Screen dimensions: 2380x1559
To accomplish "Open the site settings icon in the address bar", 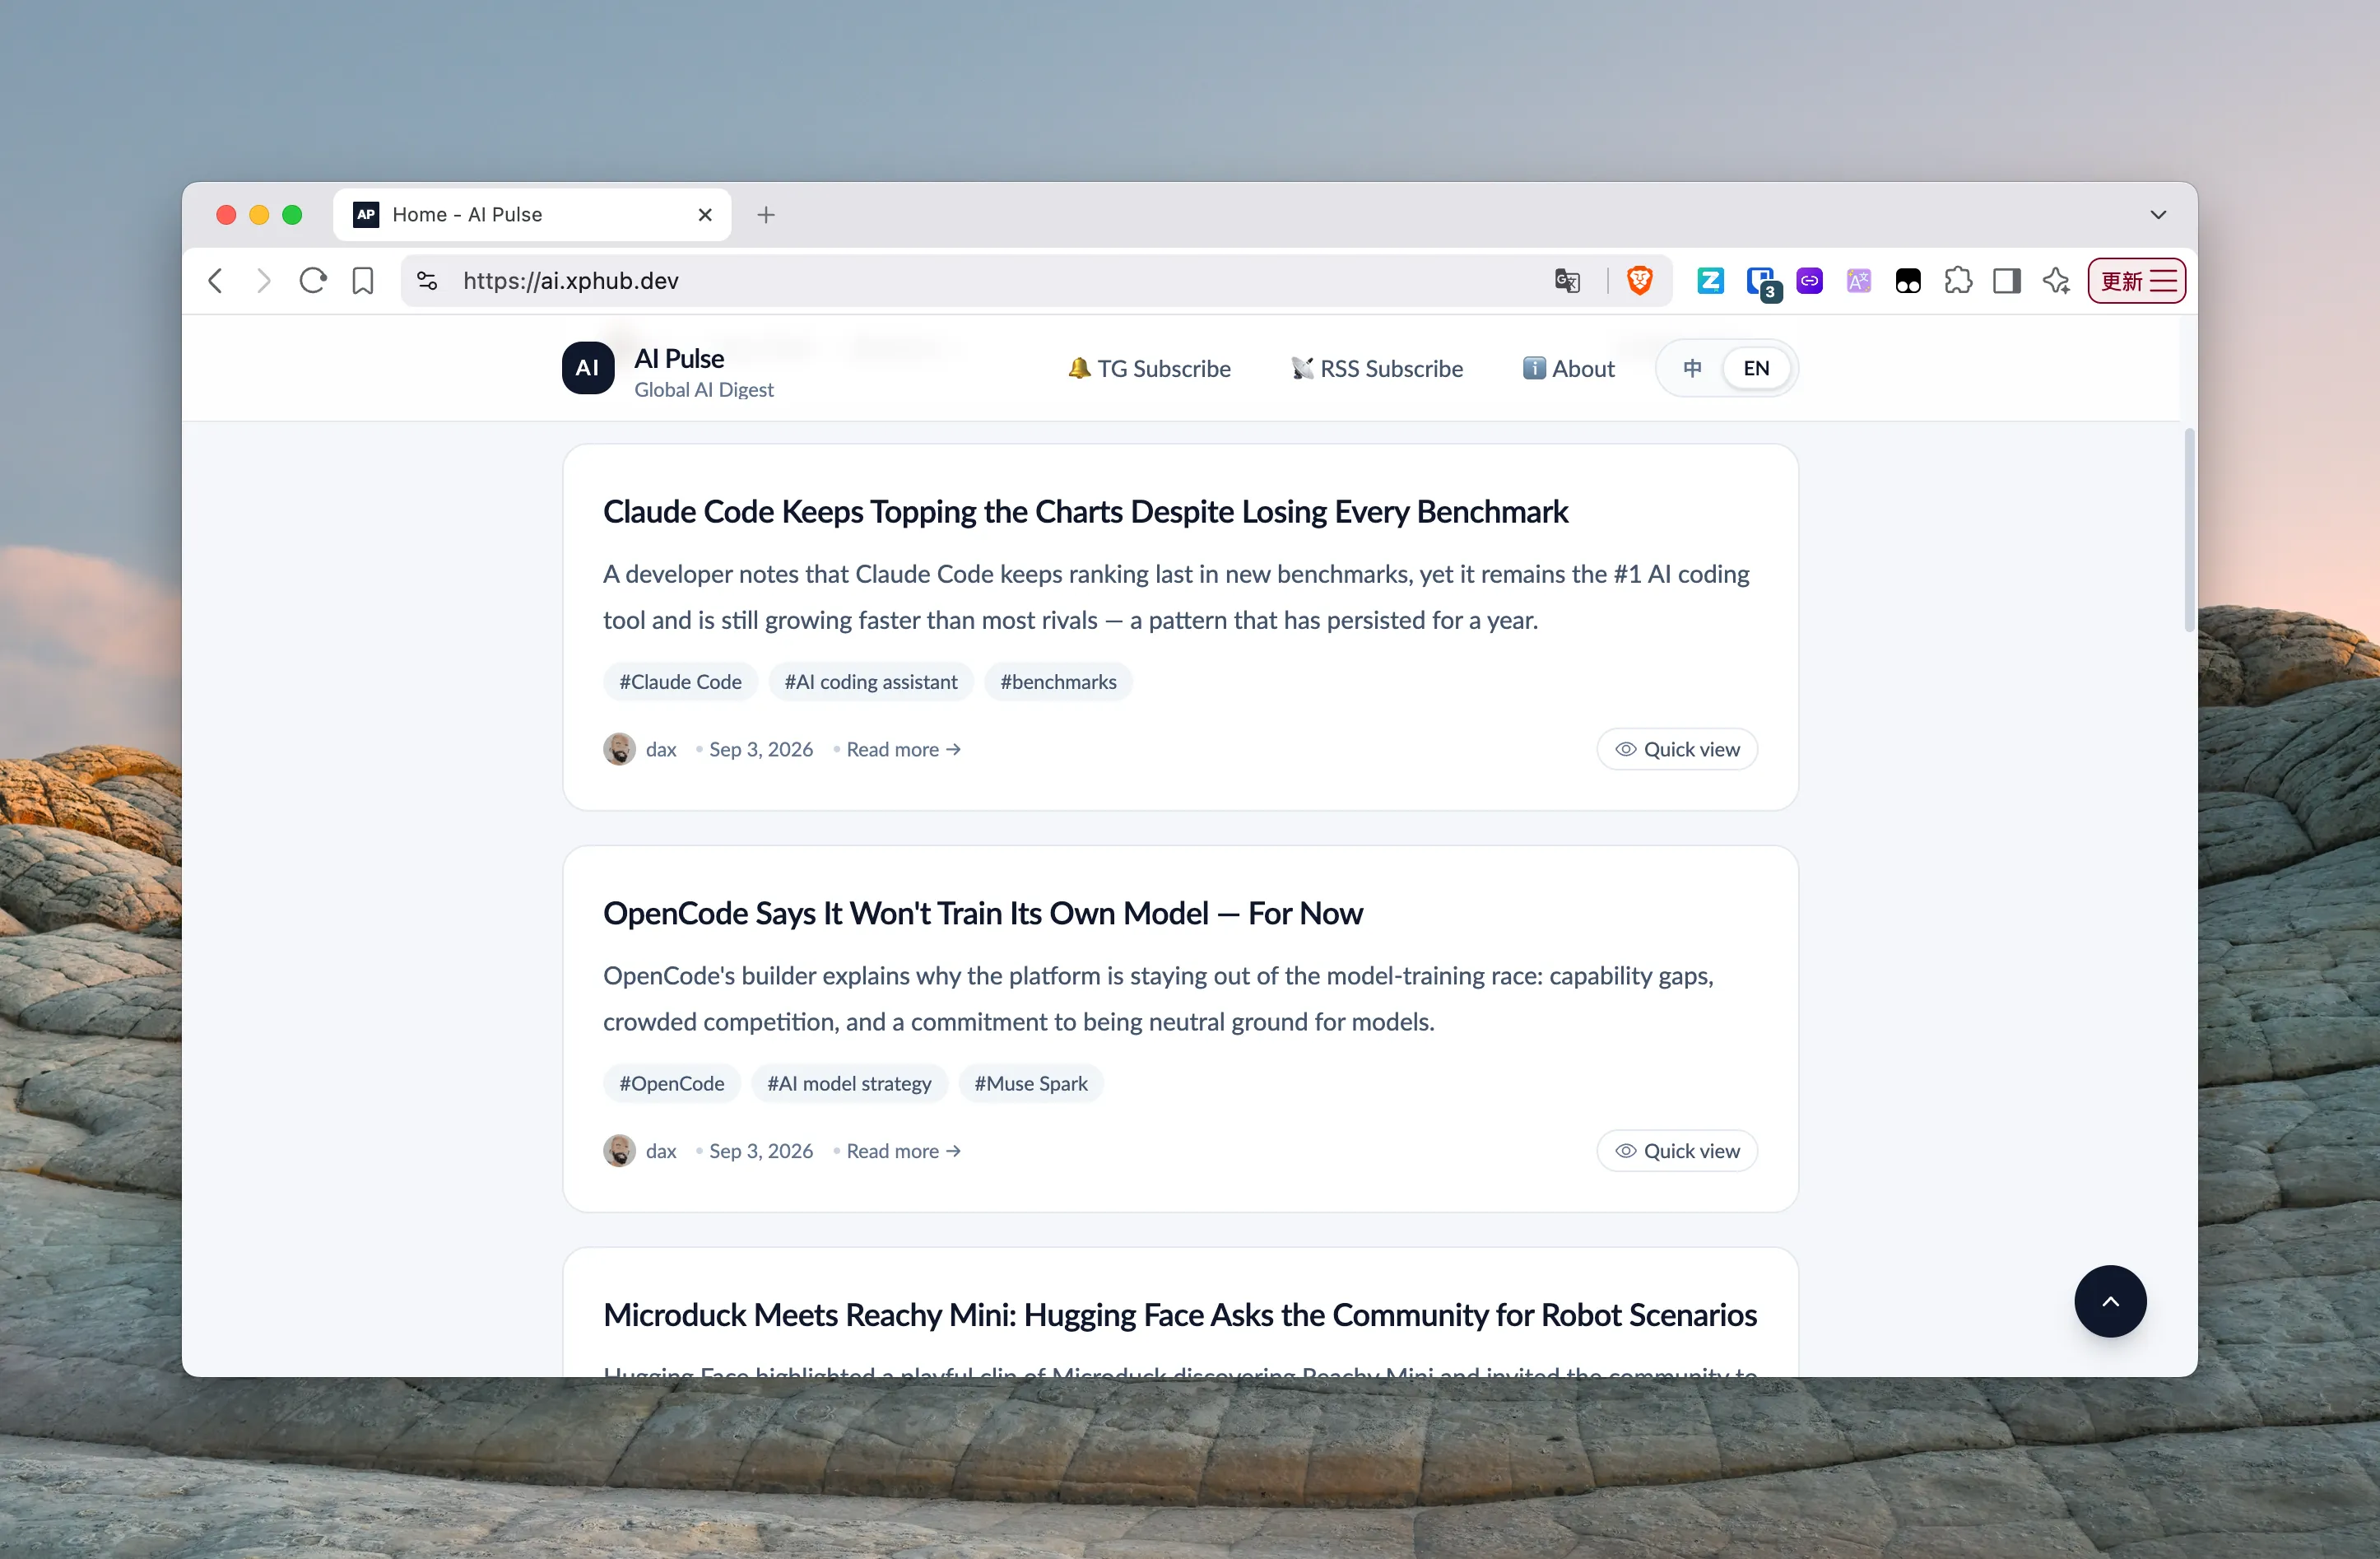I will click(x=427, y=281).
